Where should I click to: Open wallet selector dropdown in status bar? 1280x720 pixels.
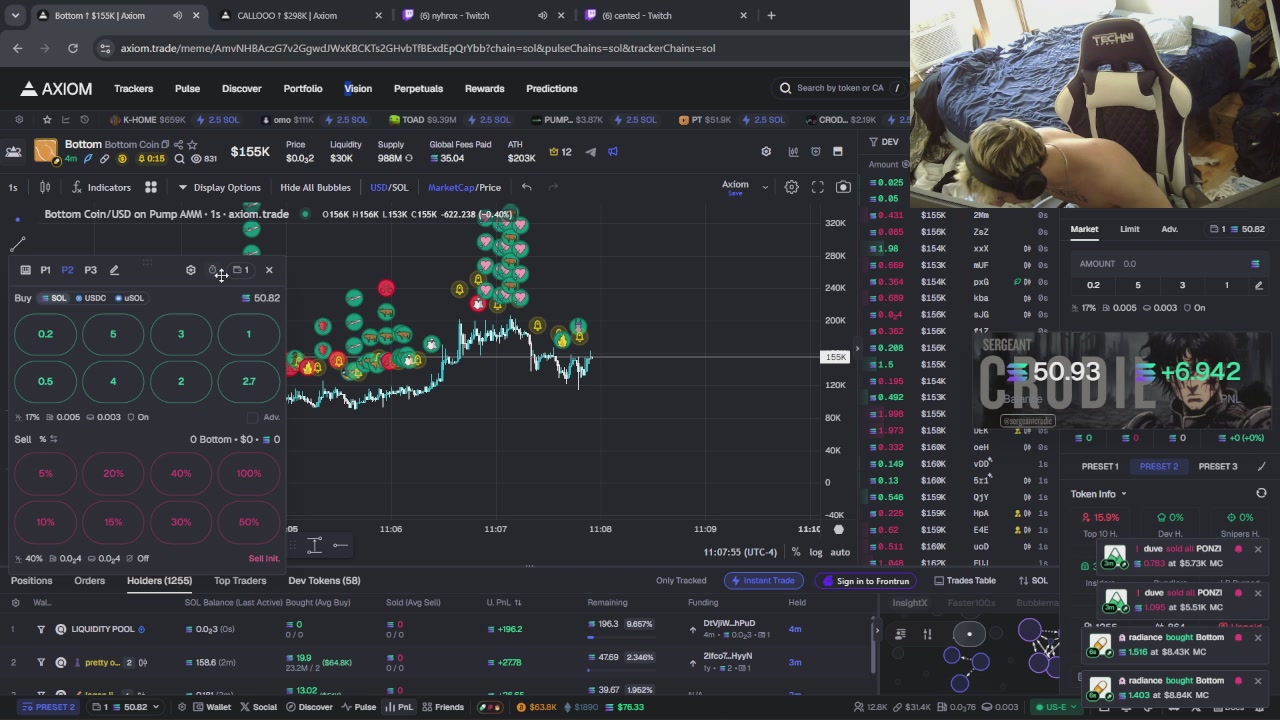coord(125,707)
